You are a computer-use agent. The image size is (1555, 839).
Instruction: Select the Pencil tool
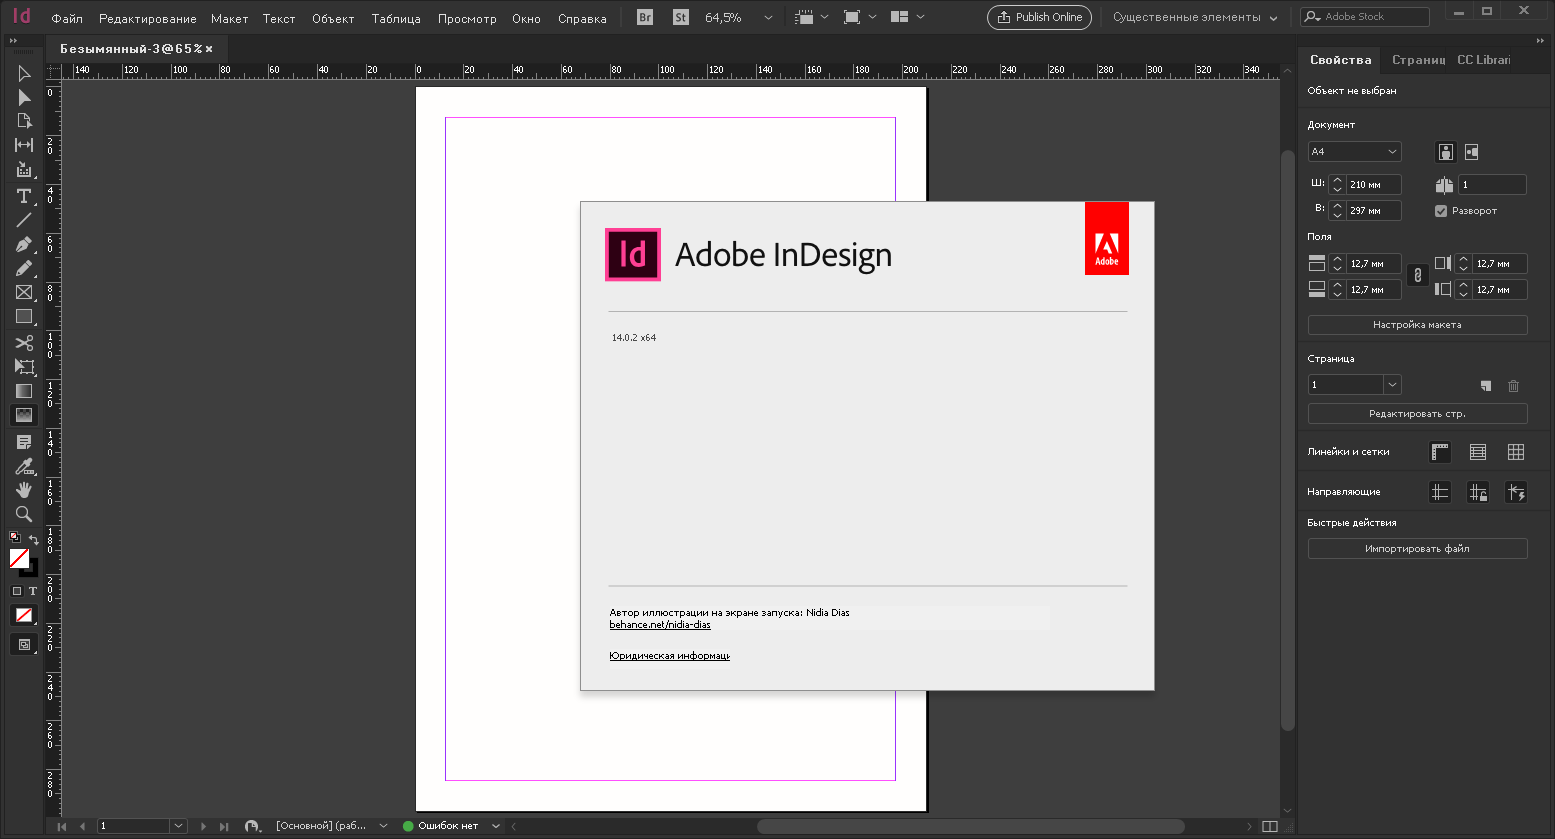[x=24, y=268]
